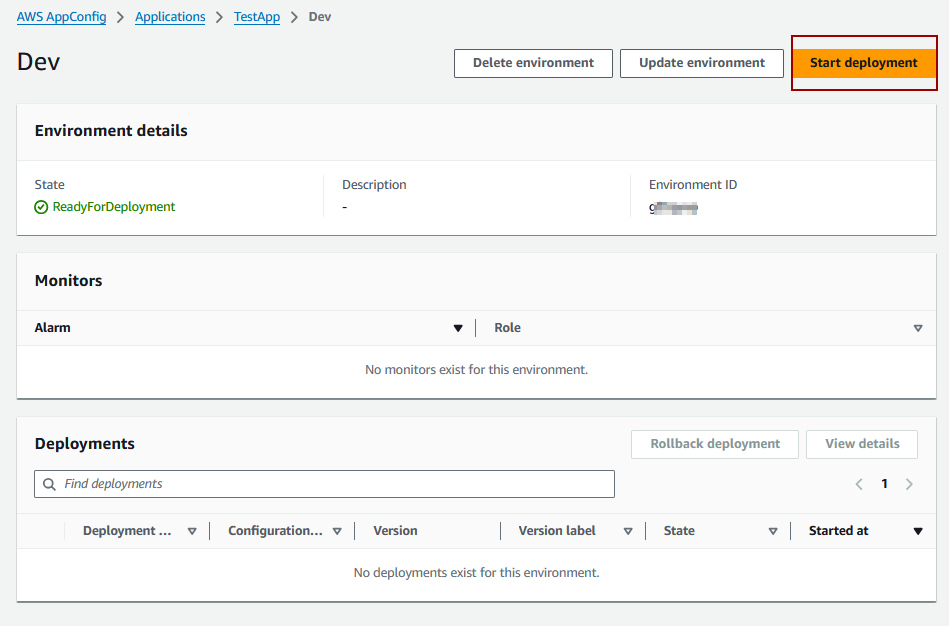Go to Applications breadcrumb link

(x=170, y=17)
